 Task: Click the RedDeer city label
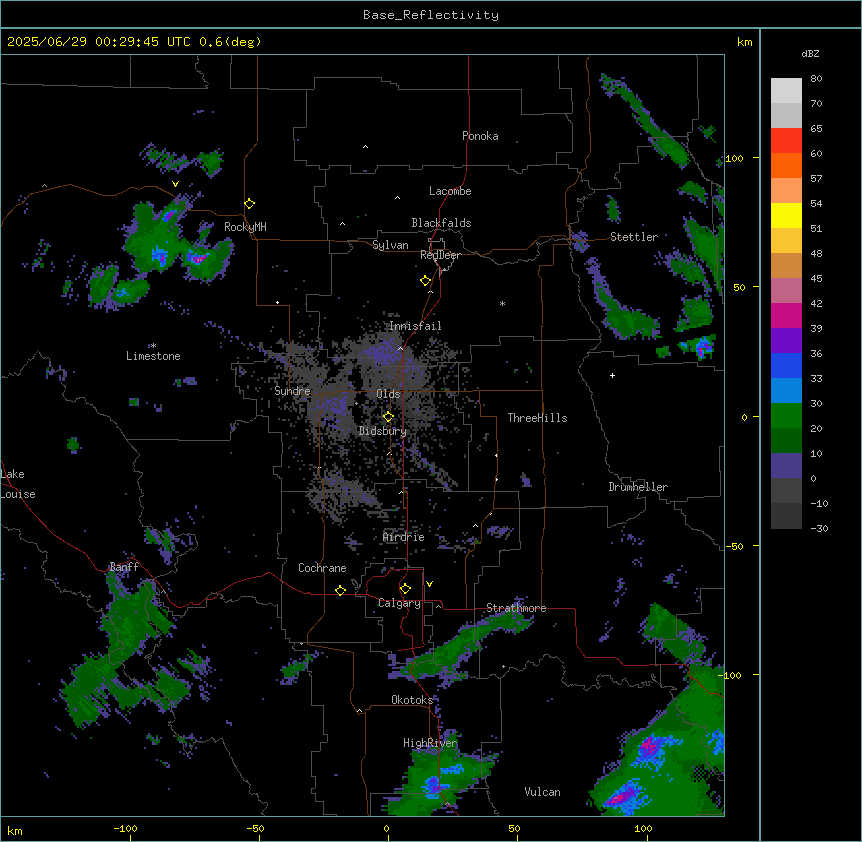pos(440,255)
